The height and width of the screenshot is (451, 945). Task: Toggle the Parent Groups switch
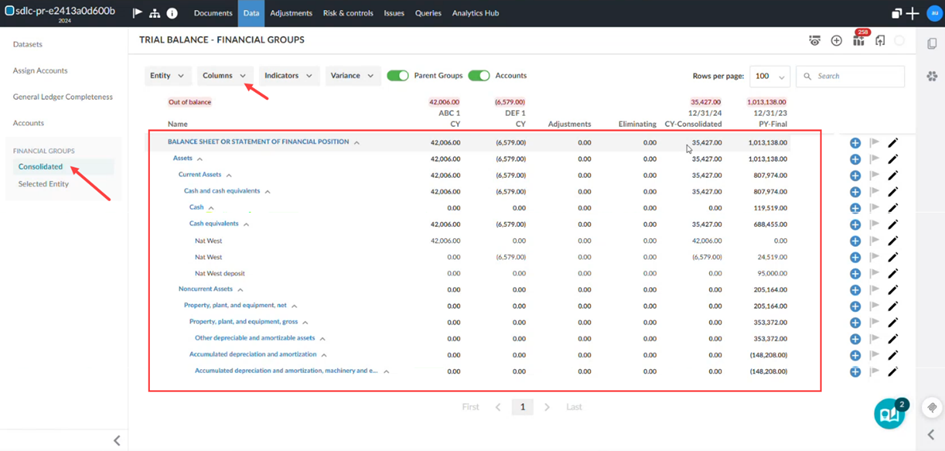(397, 76)
